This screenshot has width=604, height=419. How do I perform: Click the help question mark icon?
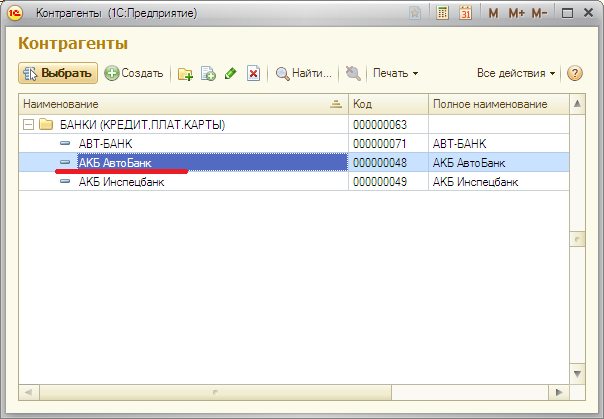[574, 73]
